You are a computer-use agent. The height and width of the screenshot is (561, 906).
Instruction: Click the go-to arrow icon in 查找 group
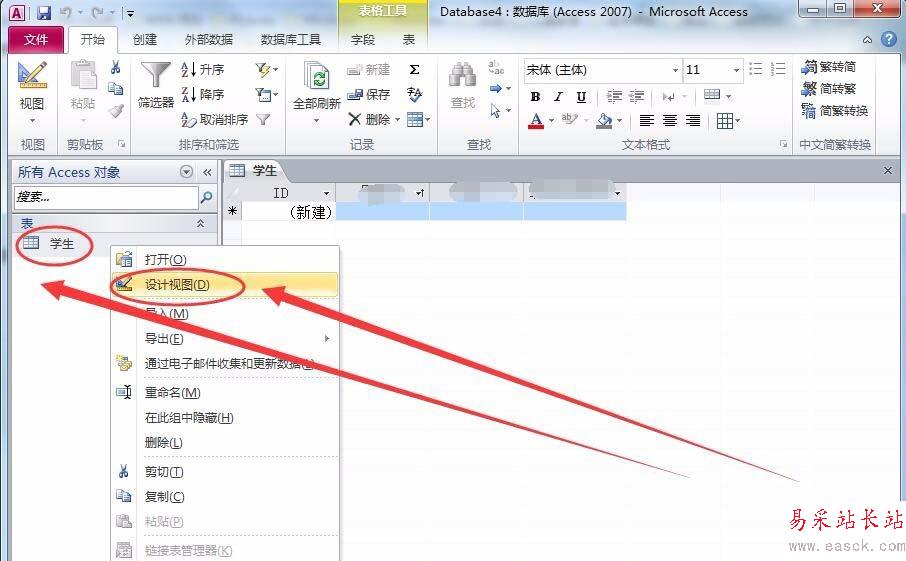pyautogui.click(x=499, y=89)
